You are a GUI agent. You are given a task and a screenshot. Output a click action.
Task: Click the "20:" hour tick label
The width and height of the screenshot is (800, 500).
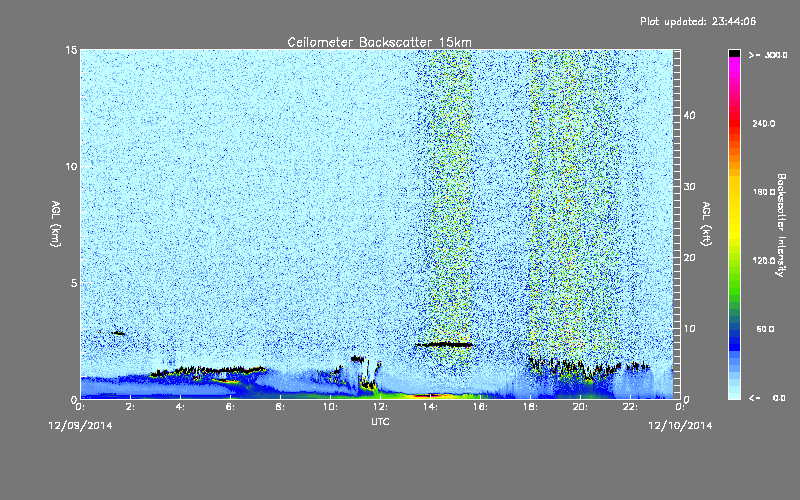(580, 407)
